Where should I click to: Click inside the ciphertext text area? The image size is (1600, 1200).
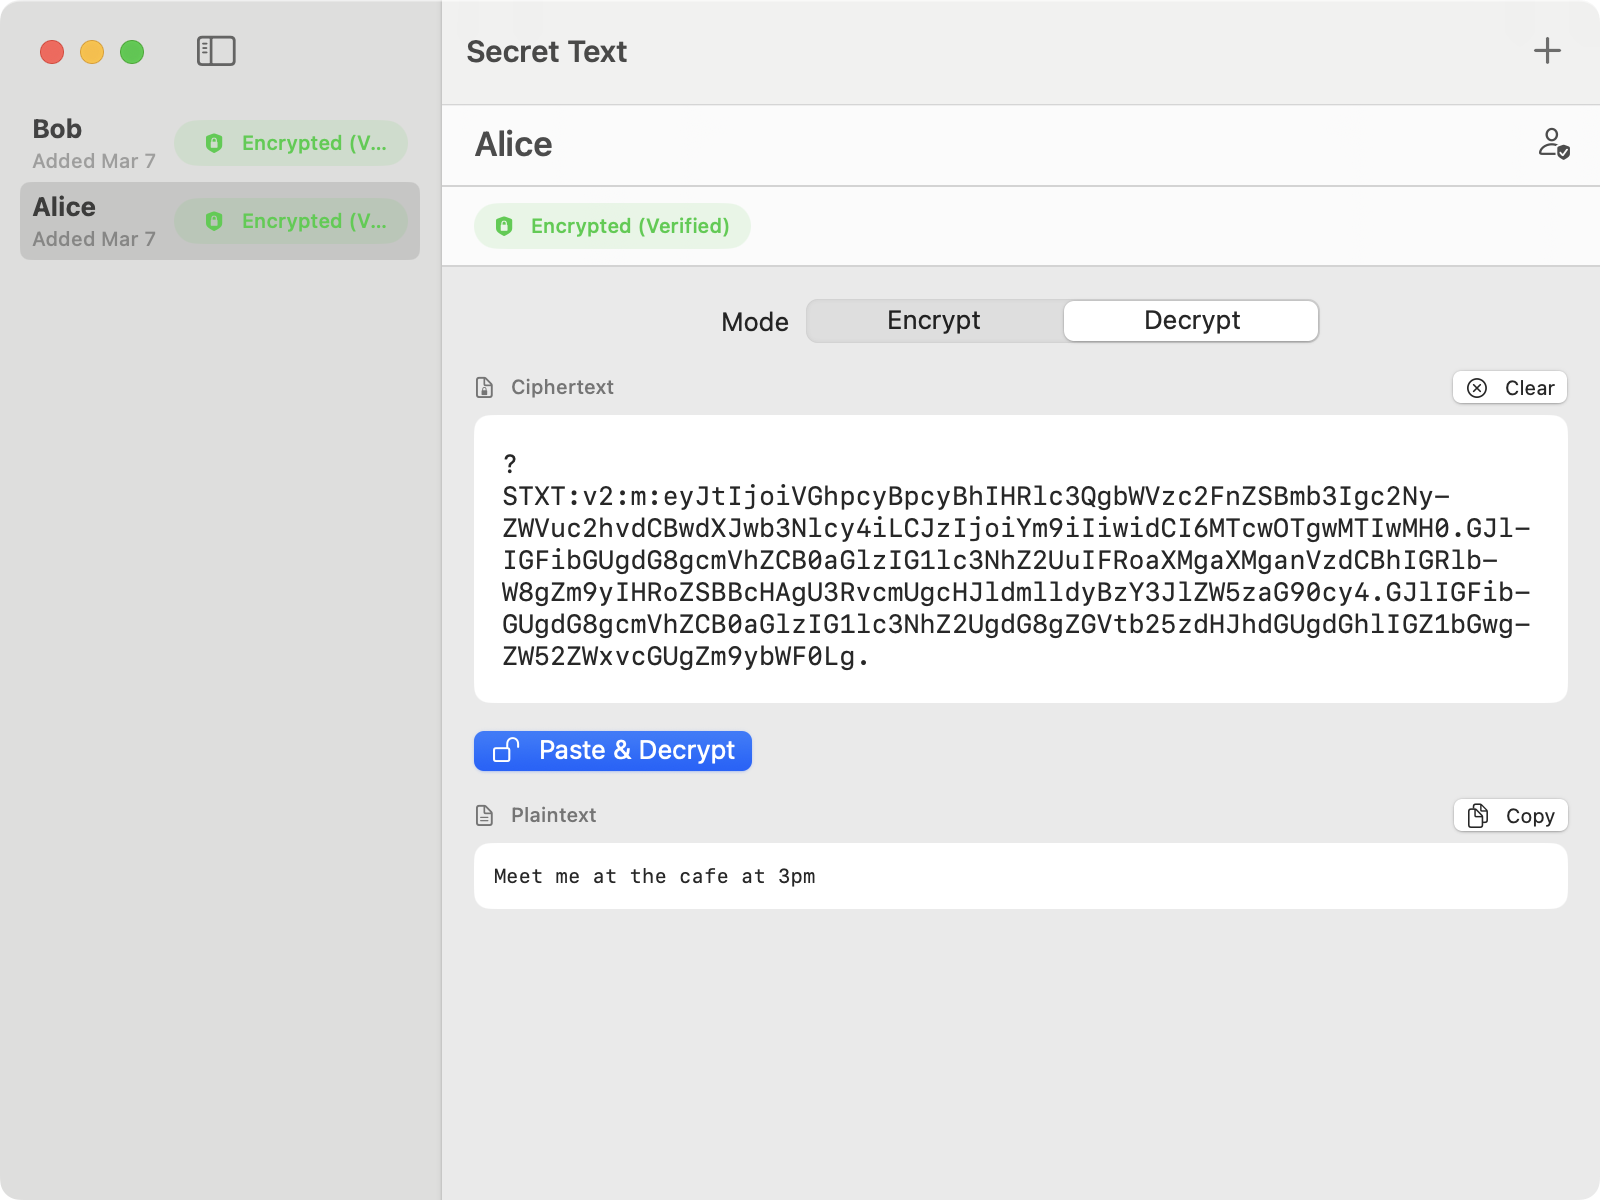coord(1020,559)
